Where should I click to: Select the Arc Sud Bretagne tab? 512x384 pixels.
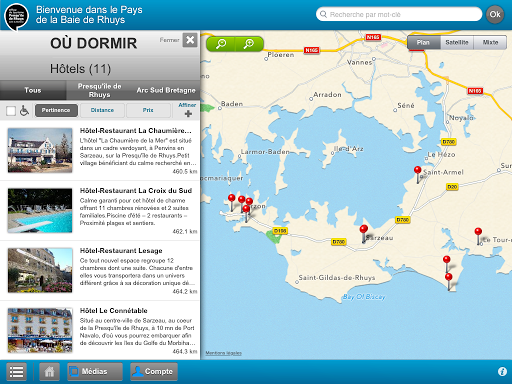tap(166, 90)
